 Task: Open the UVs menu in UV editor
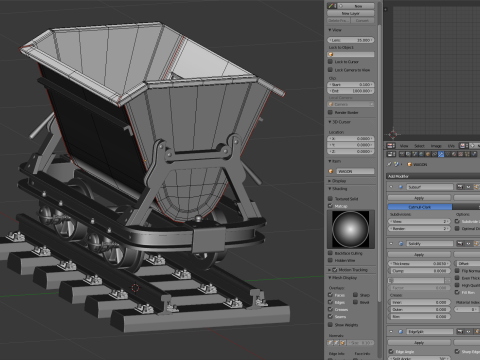(451, 146)
